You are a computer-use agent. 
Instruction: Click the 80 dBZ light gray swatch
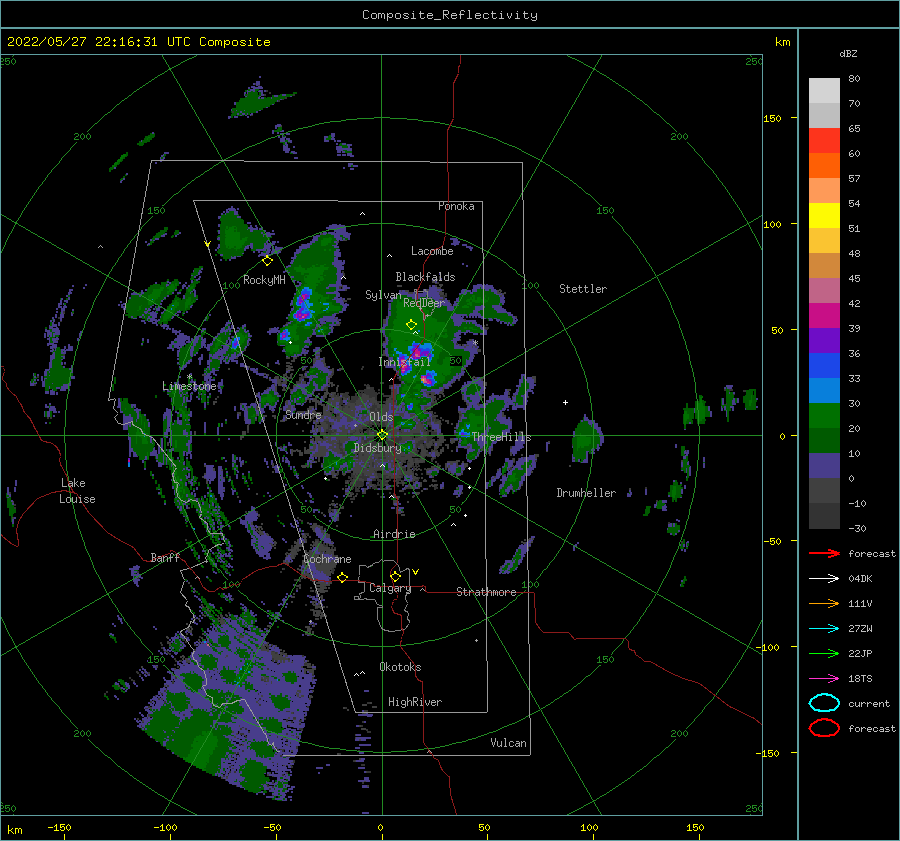(824, 90)
